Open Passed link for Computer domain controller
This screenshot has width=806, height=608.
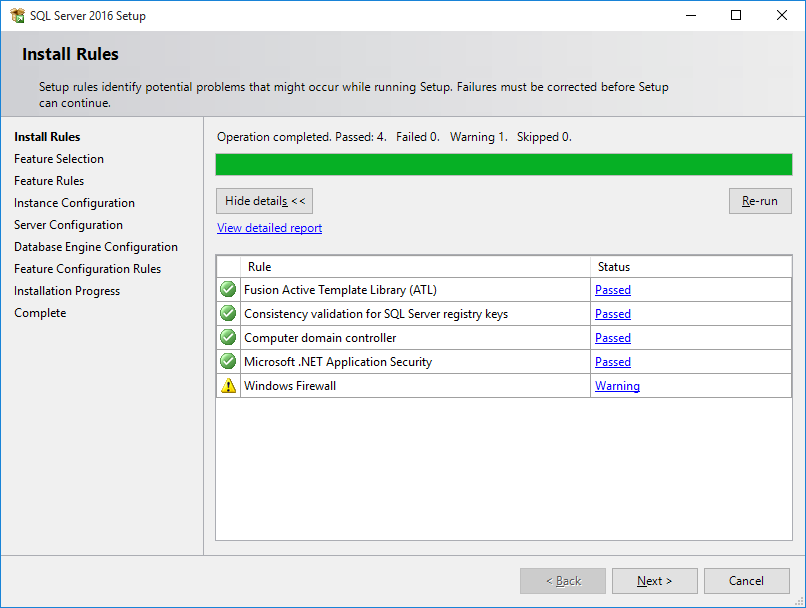coord(612,338)
